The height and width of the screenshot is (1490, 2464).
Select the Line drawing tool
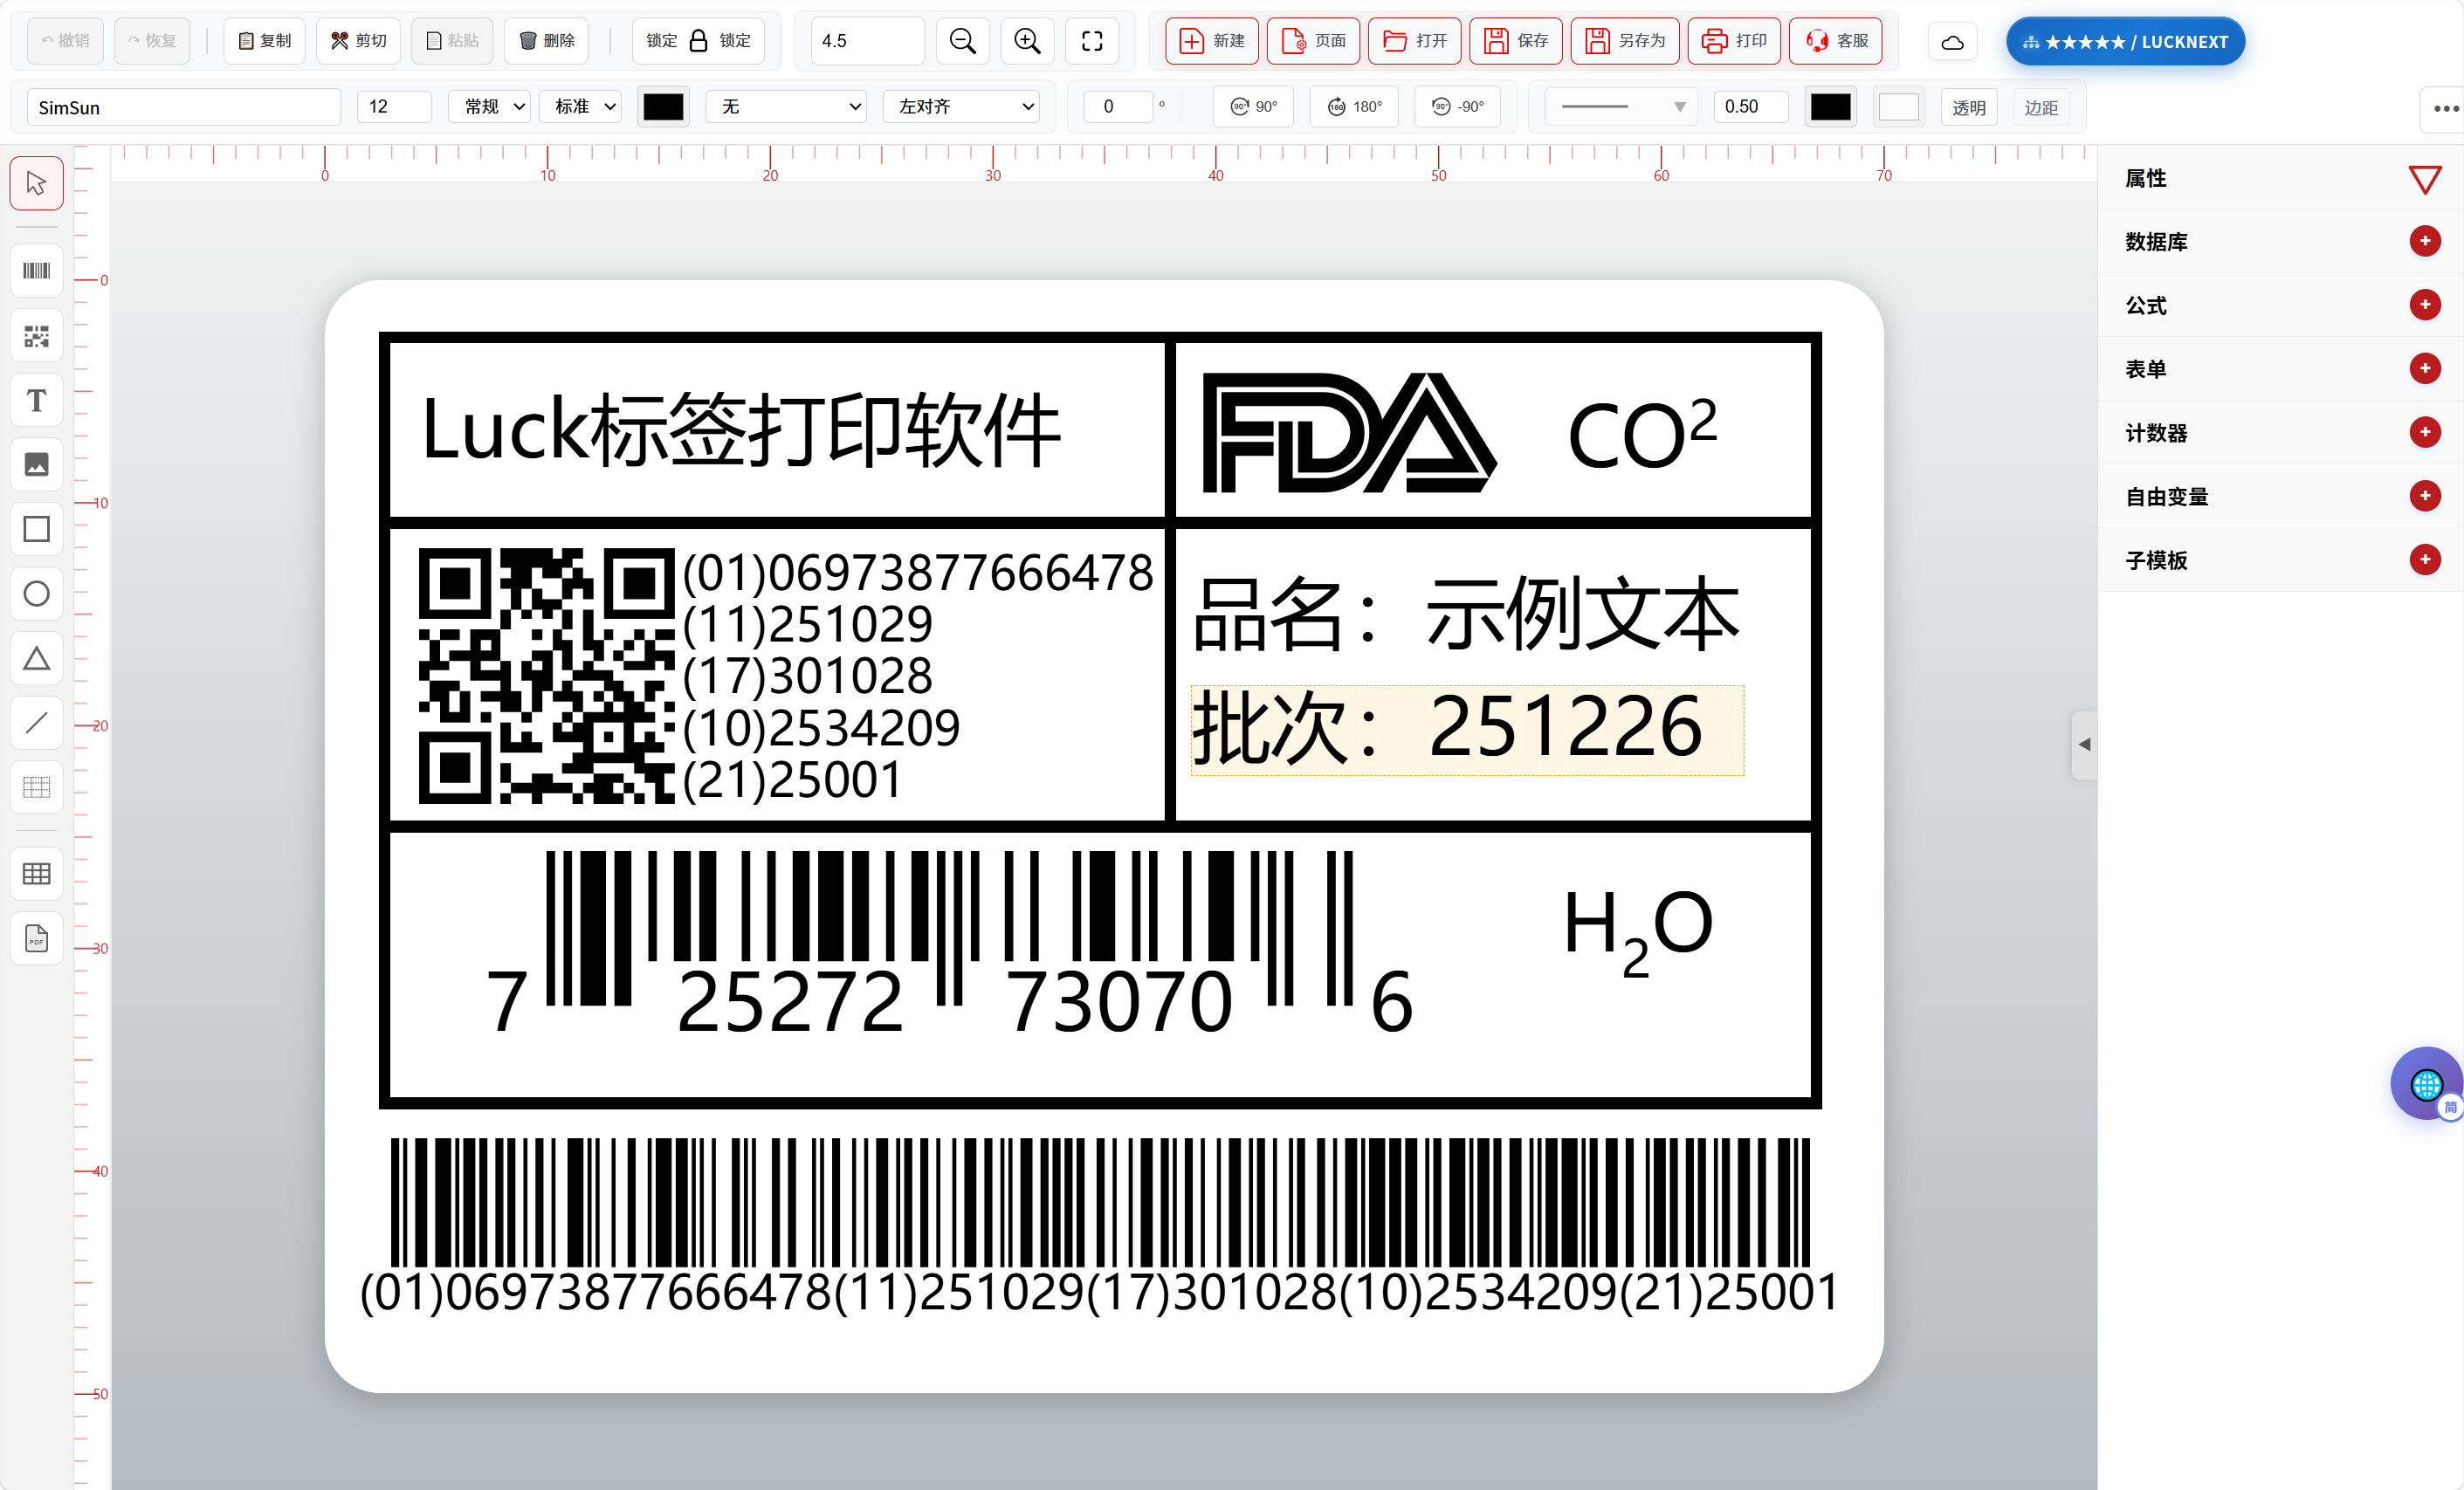tap(37, 723)
